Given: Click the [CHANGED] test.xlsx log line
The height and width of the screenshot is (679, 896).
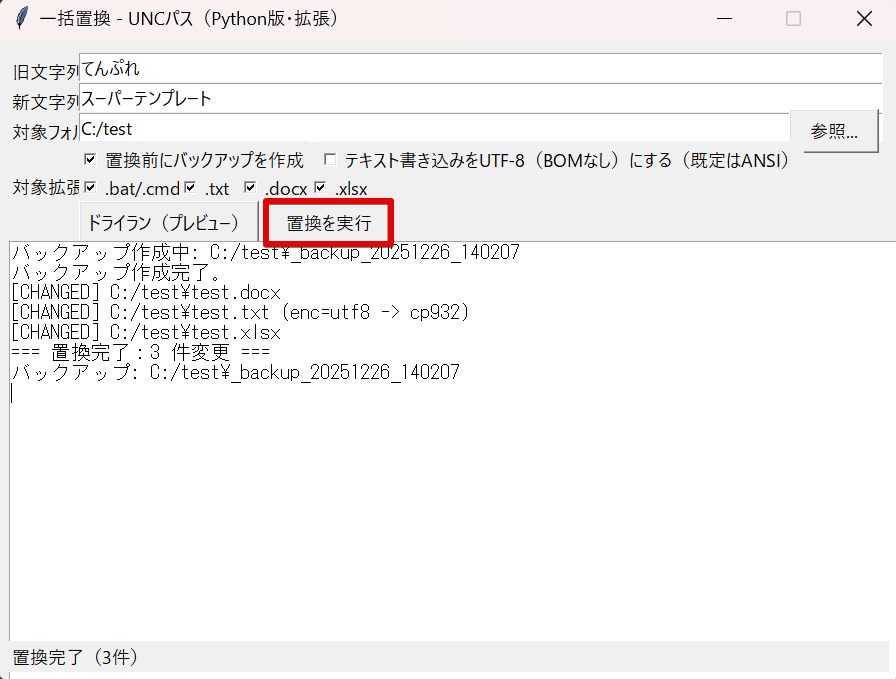Looking at the screenshot, I should (x=145, y=332).
